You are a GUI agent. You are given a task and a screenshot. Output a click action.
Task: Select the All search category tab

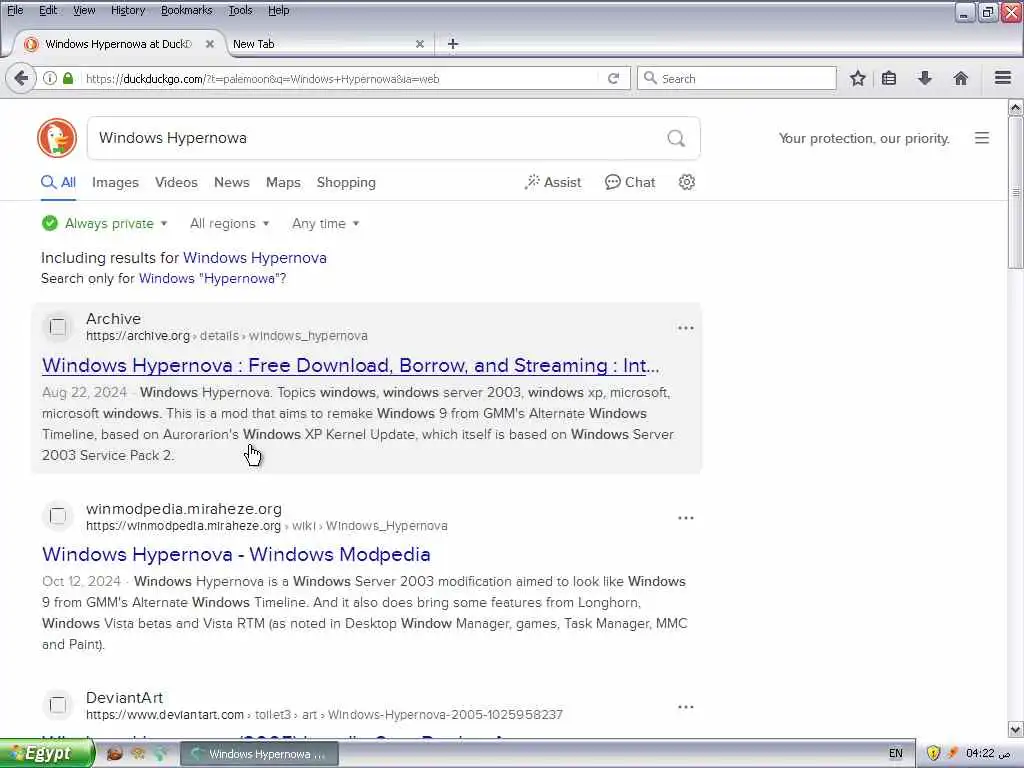pos(59,183)
